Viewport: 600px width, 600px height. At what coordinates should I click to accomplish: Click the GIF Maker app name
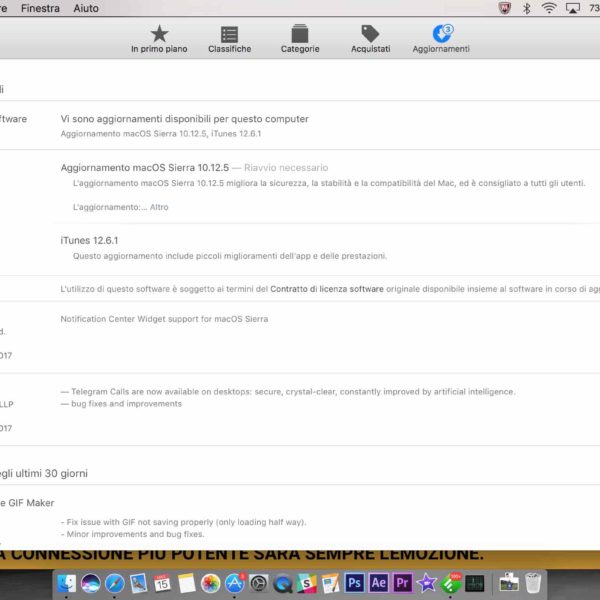[x=27, y=503]
